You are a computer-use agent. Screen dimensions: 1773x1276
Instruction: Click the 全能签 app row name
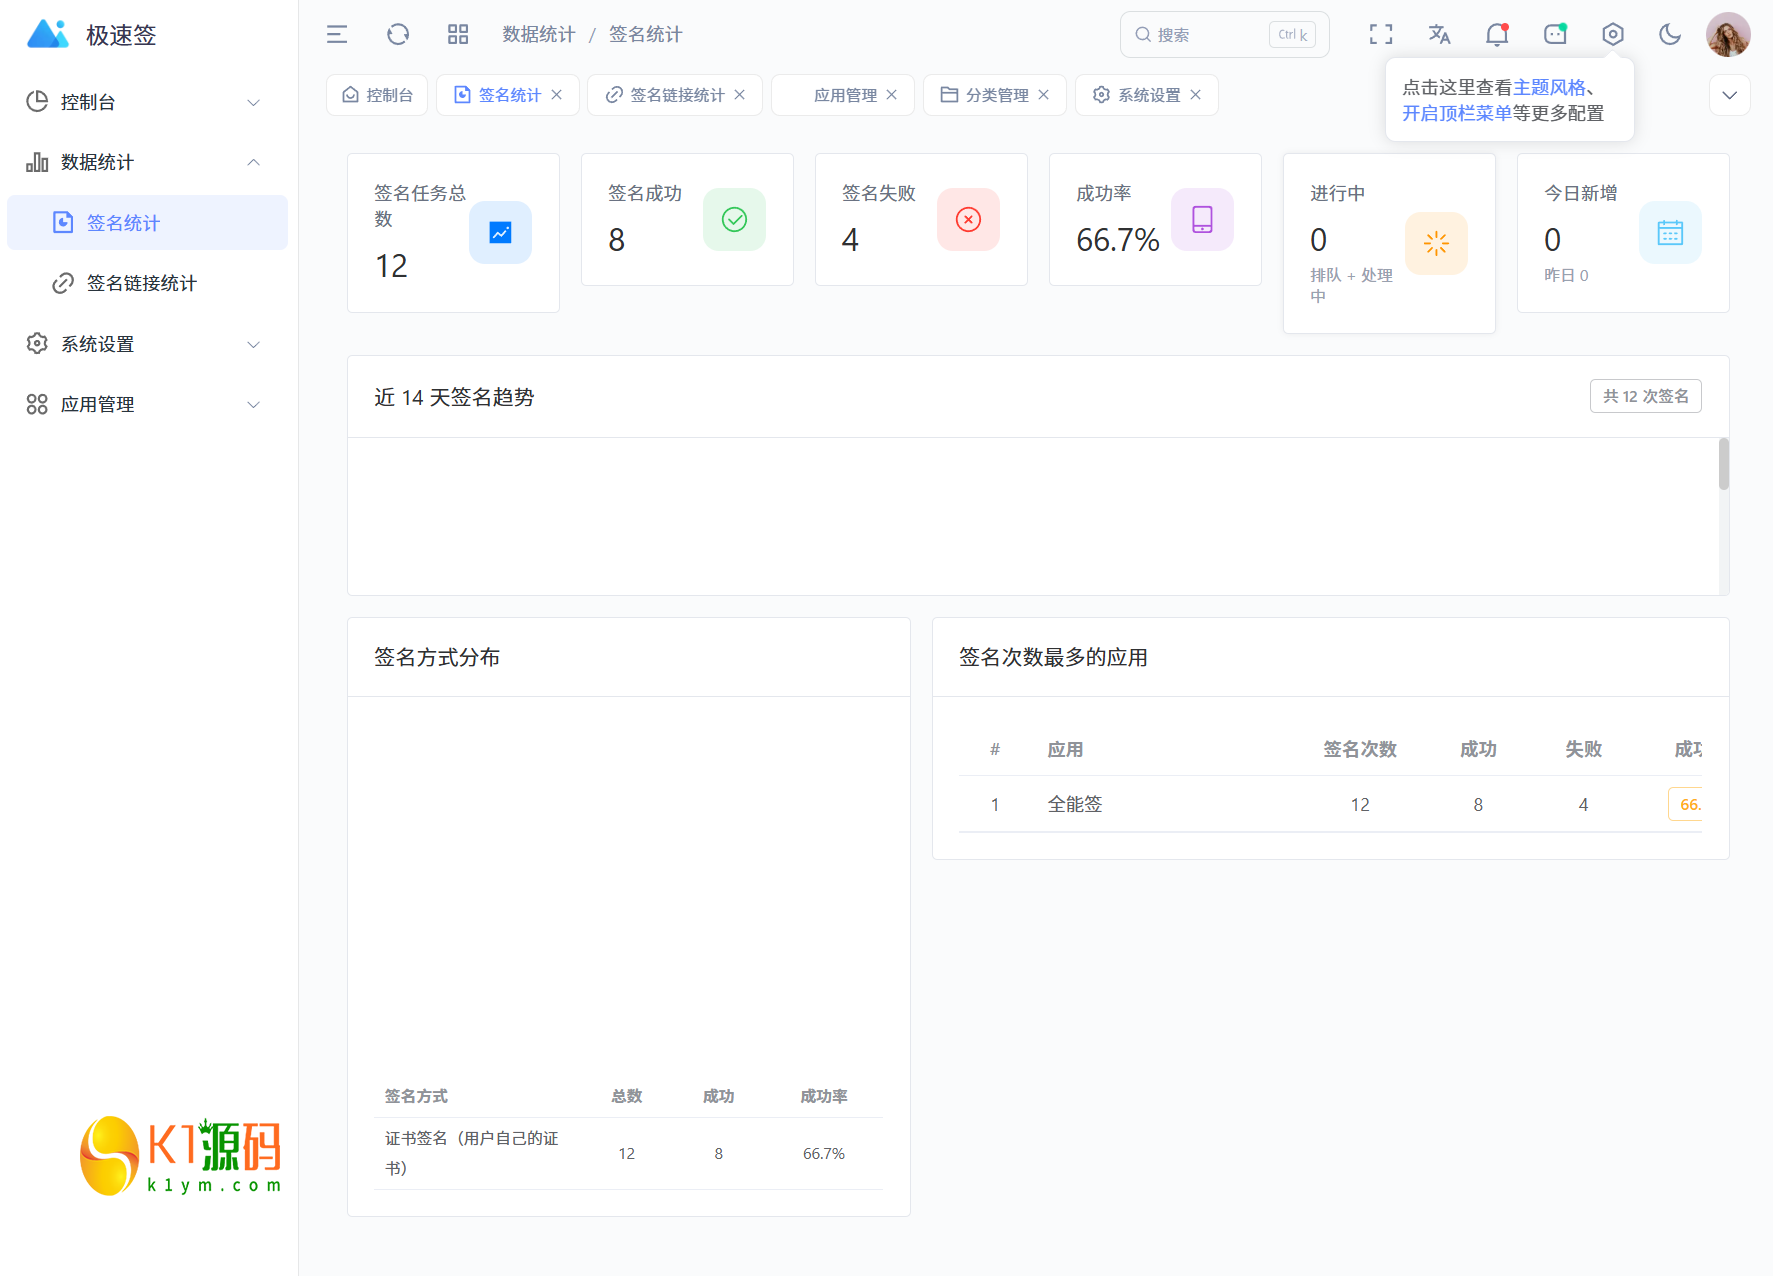click(x=1075, y=804)
